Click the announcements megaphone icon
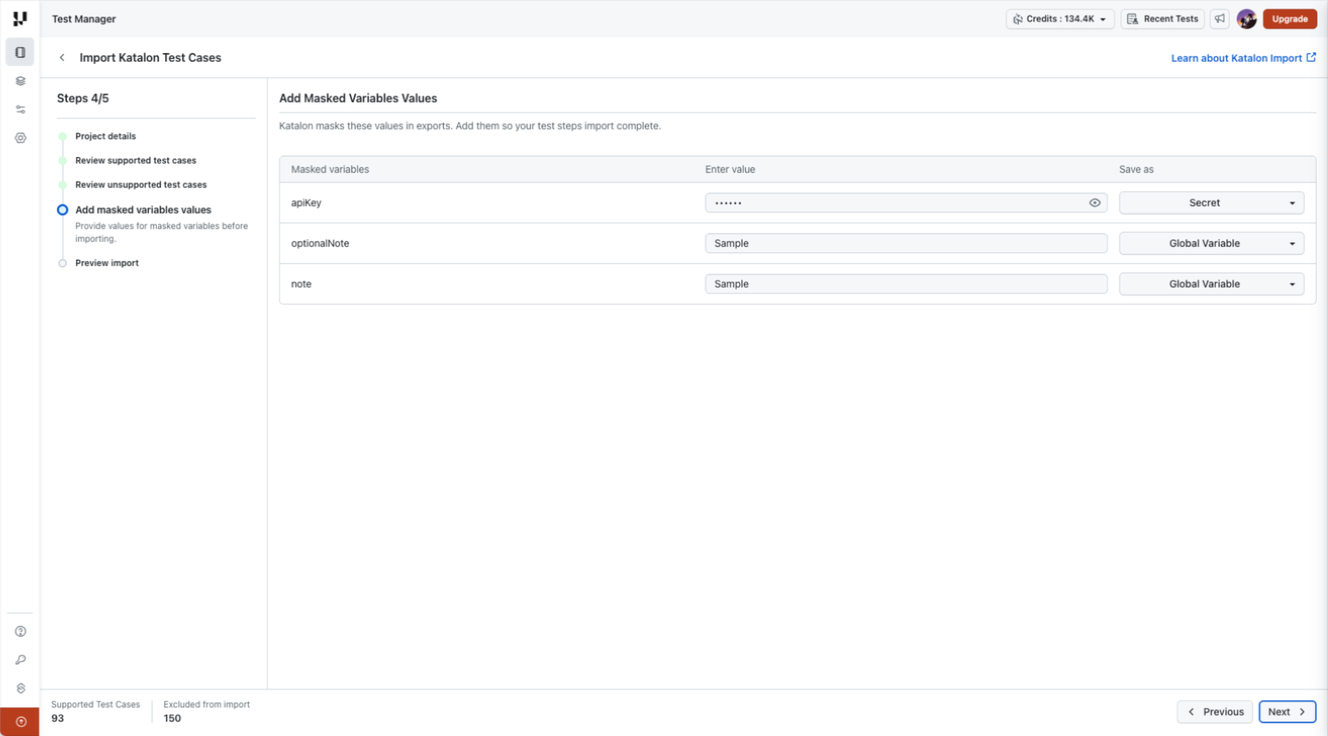This screenshot has width=1328, height=736. (1219, 19)
